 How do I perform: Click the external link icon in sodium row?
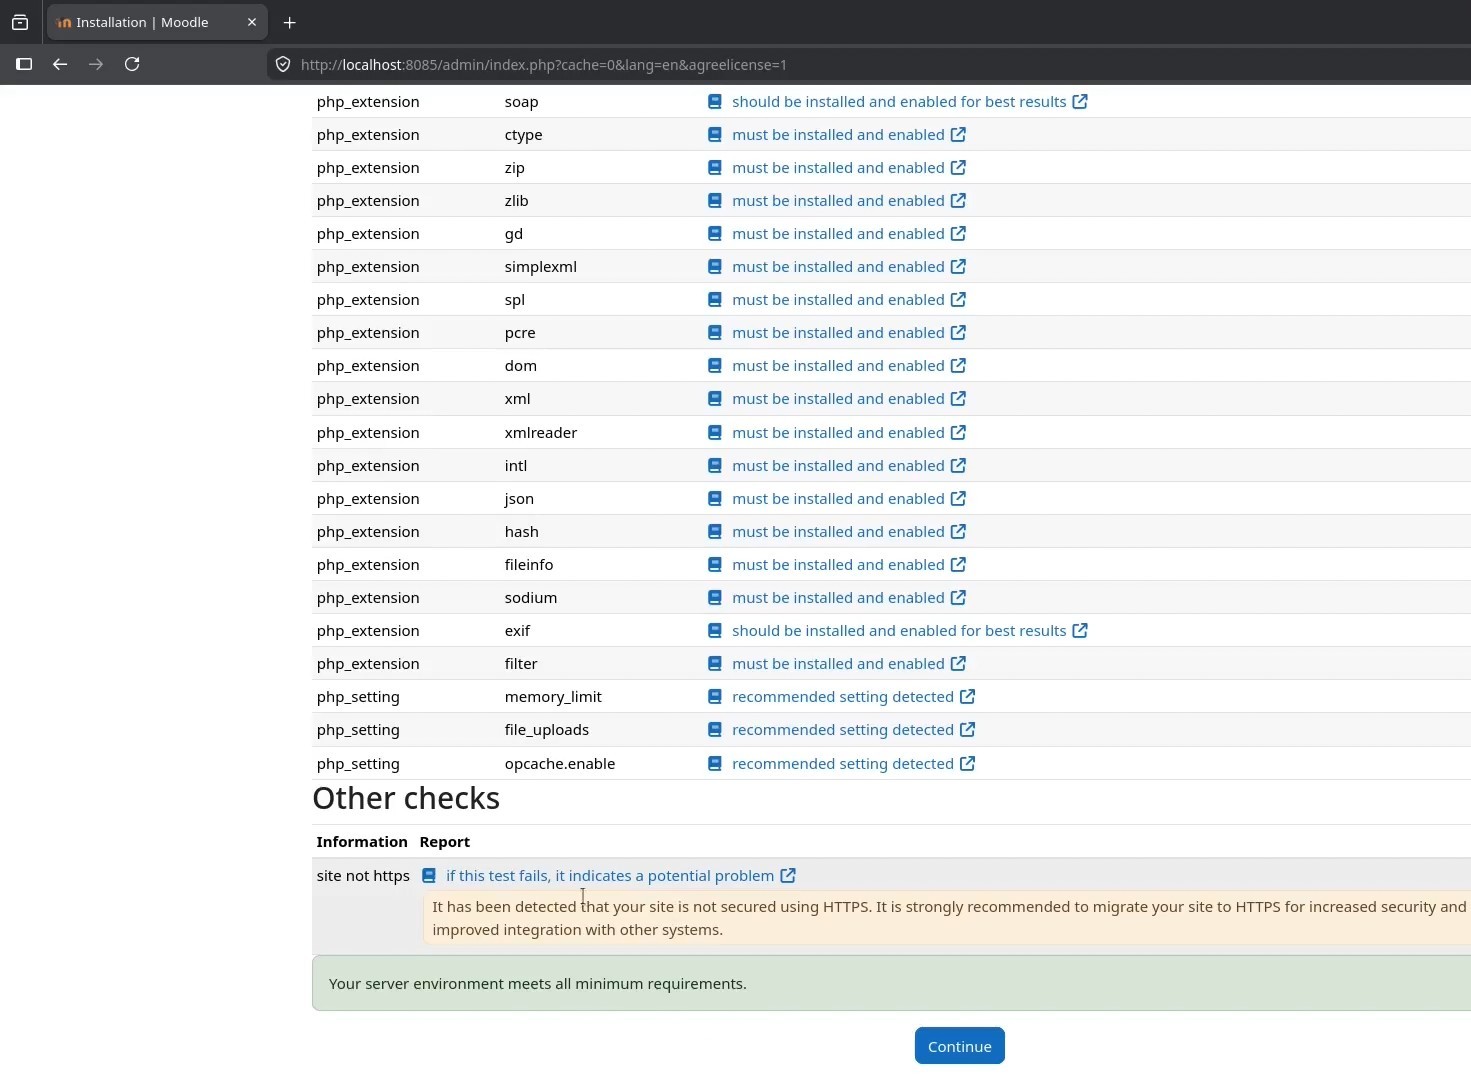click(x=958, y=598)
